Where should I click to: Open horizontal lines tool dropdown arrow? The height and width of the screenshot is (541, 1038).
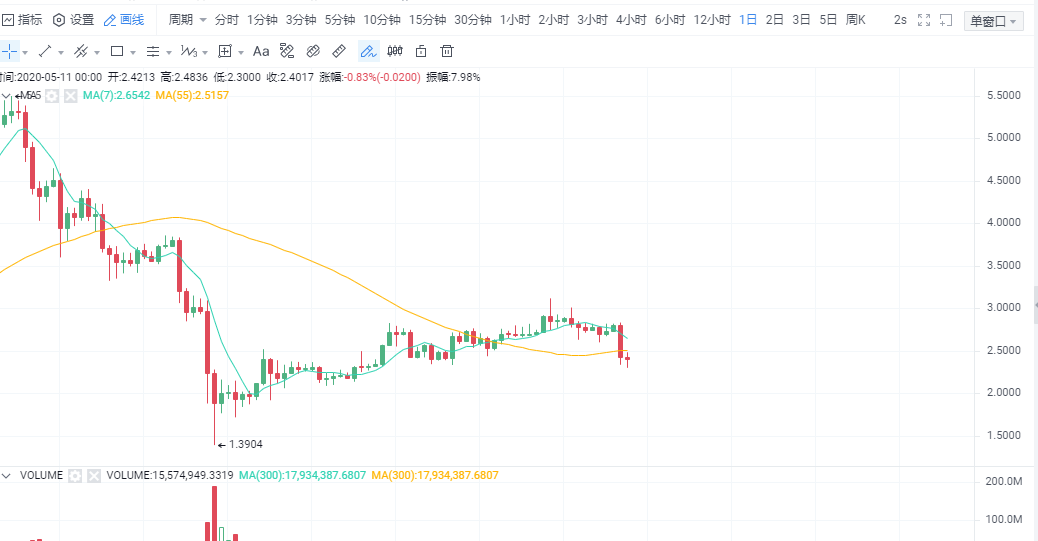[169, 52]
